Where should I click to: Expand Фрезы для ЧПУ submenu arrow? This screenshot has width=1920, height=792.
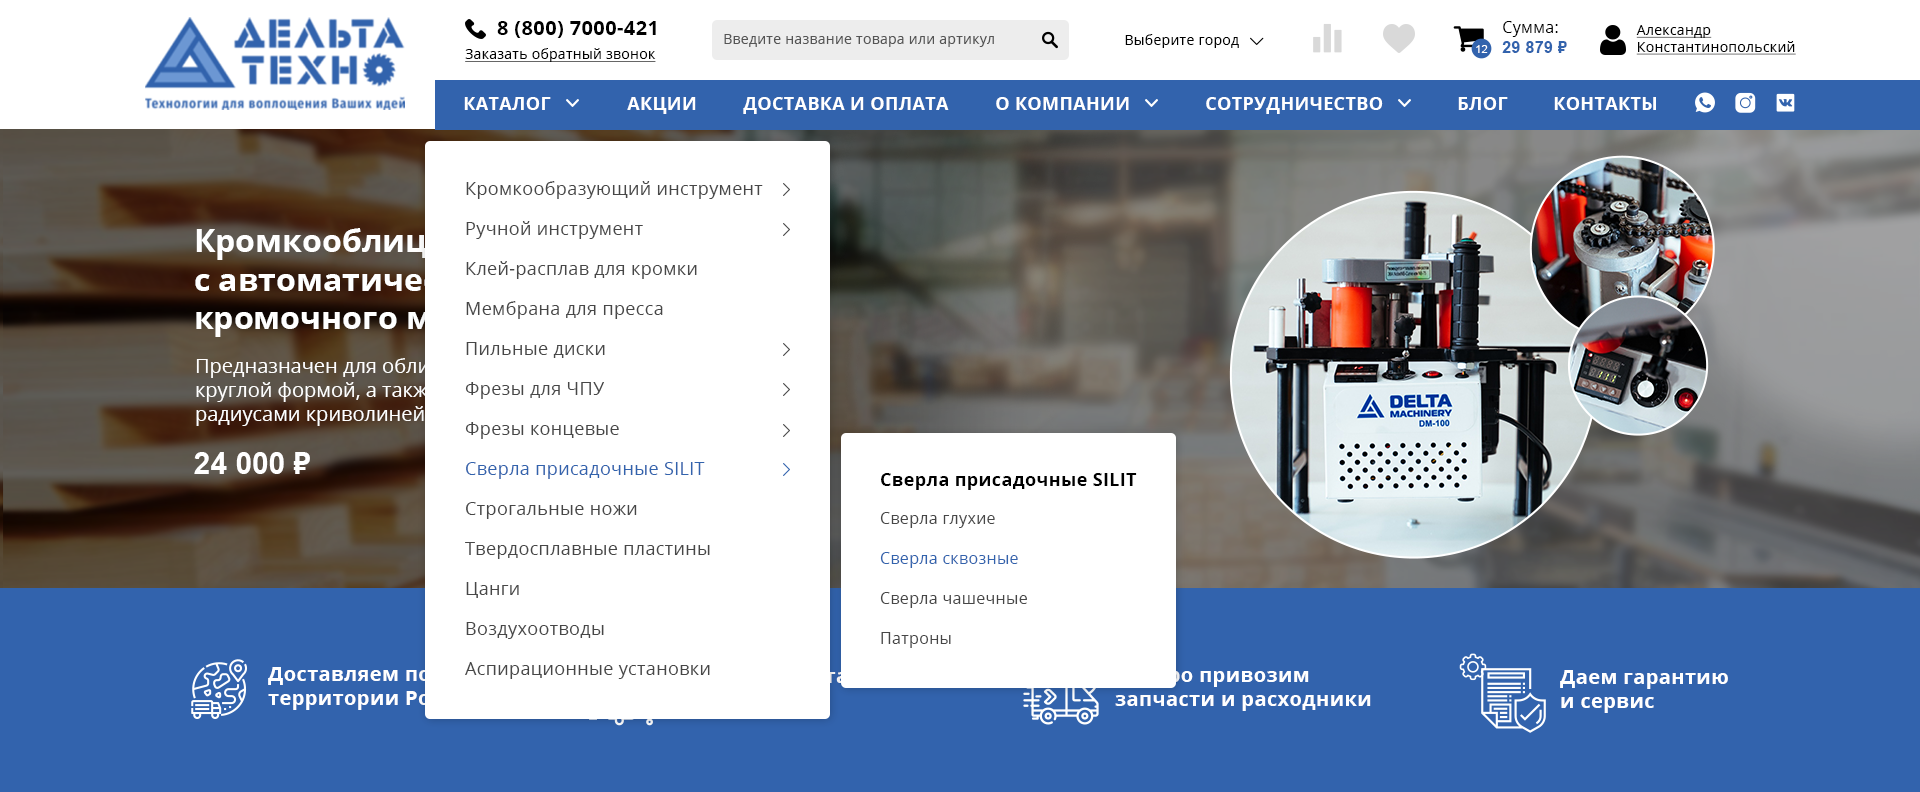pyautogui.click(x=786, y=389)
